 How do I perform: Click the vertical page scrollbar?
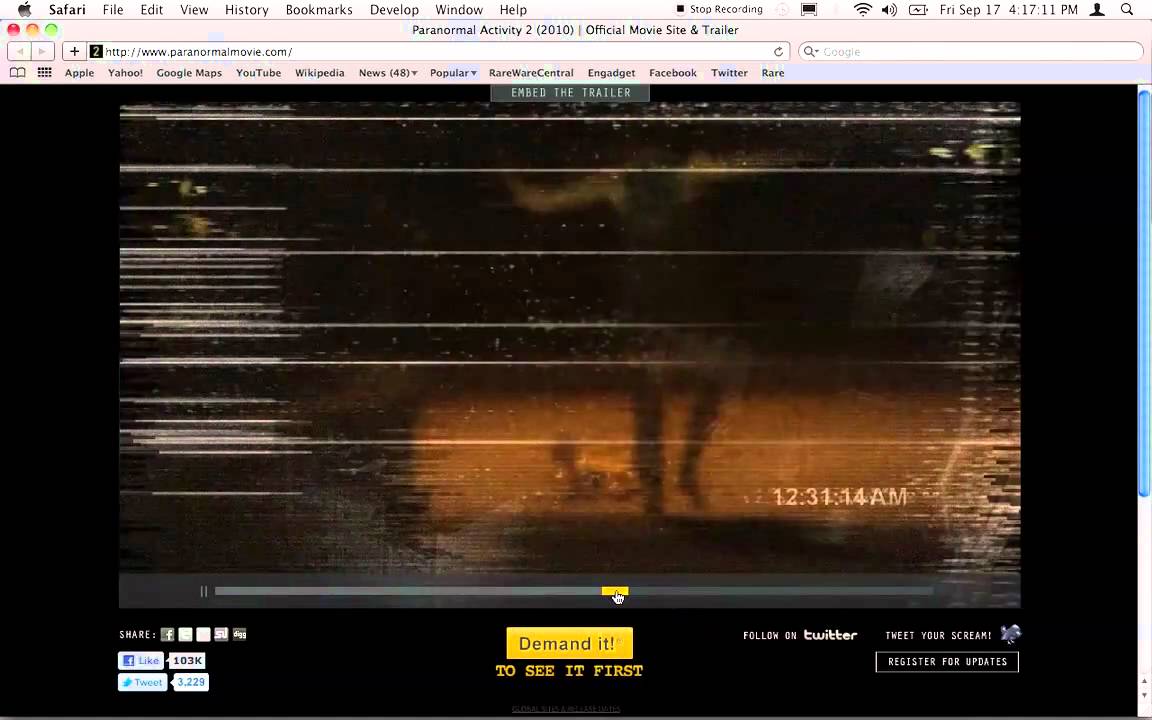(1144, 293)
